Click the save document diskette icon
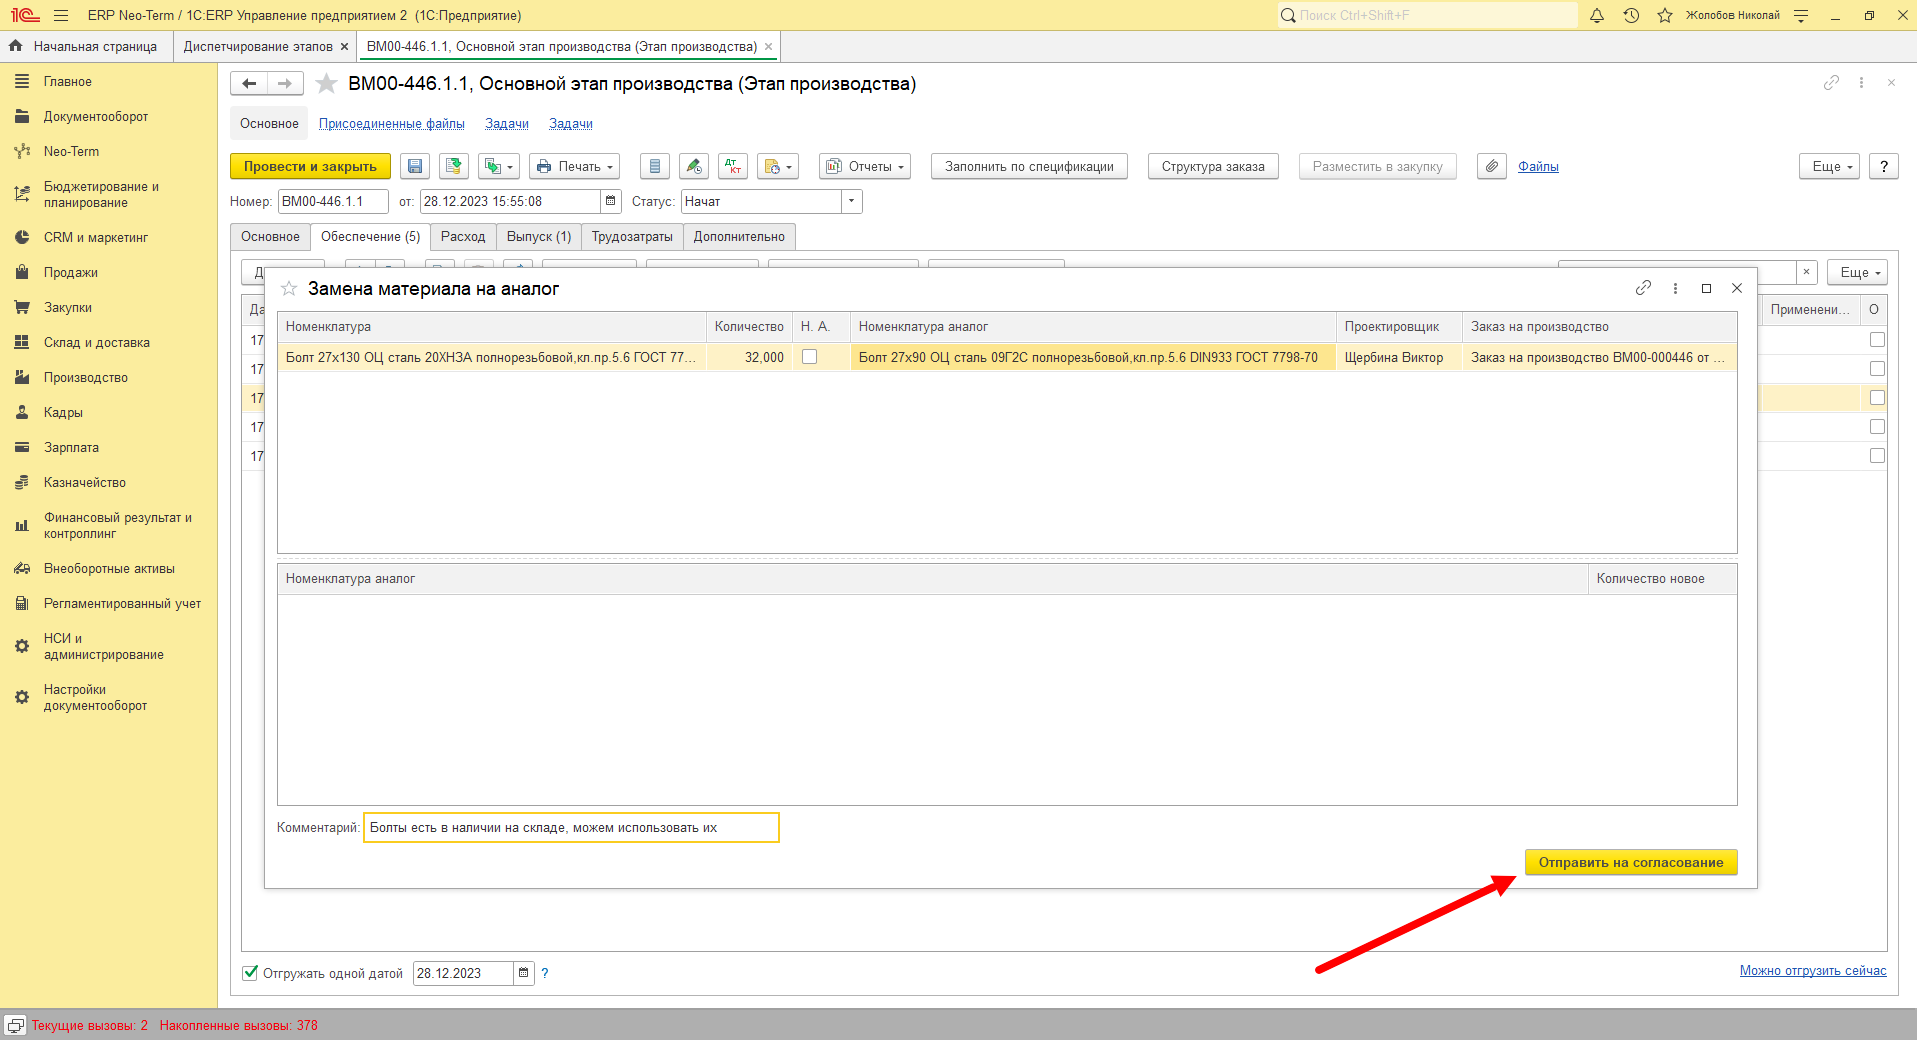 [415, 166]
